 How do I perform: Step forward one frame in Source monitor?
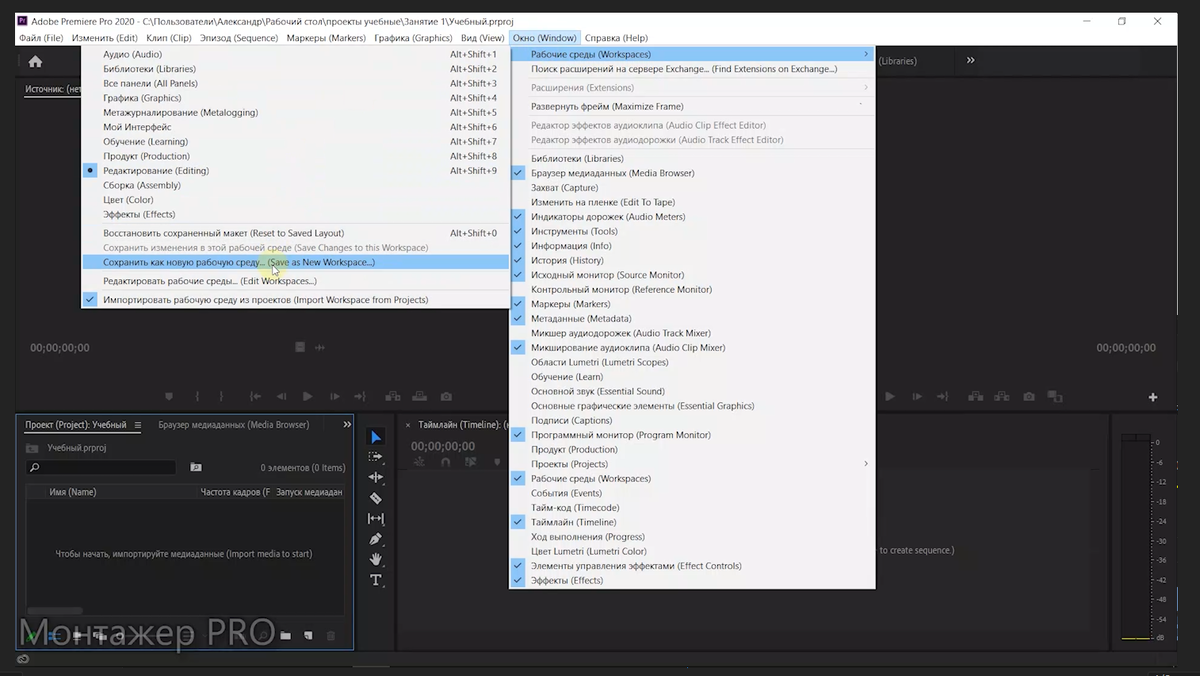click(334, 397)
